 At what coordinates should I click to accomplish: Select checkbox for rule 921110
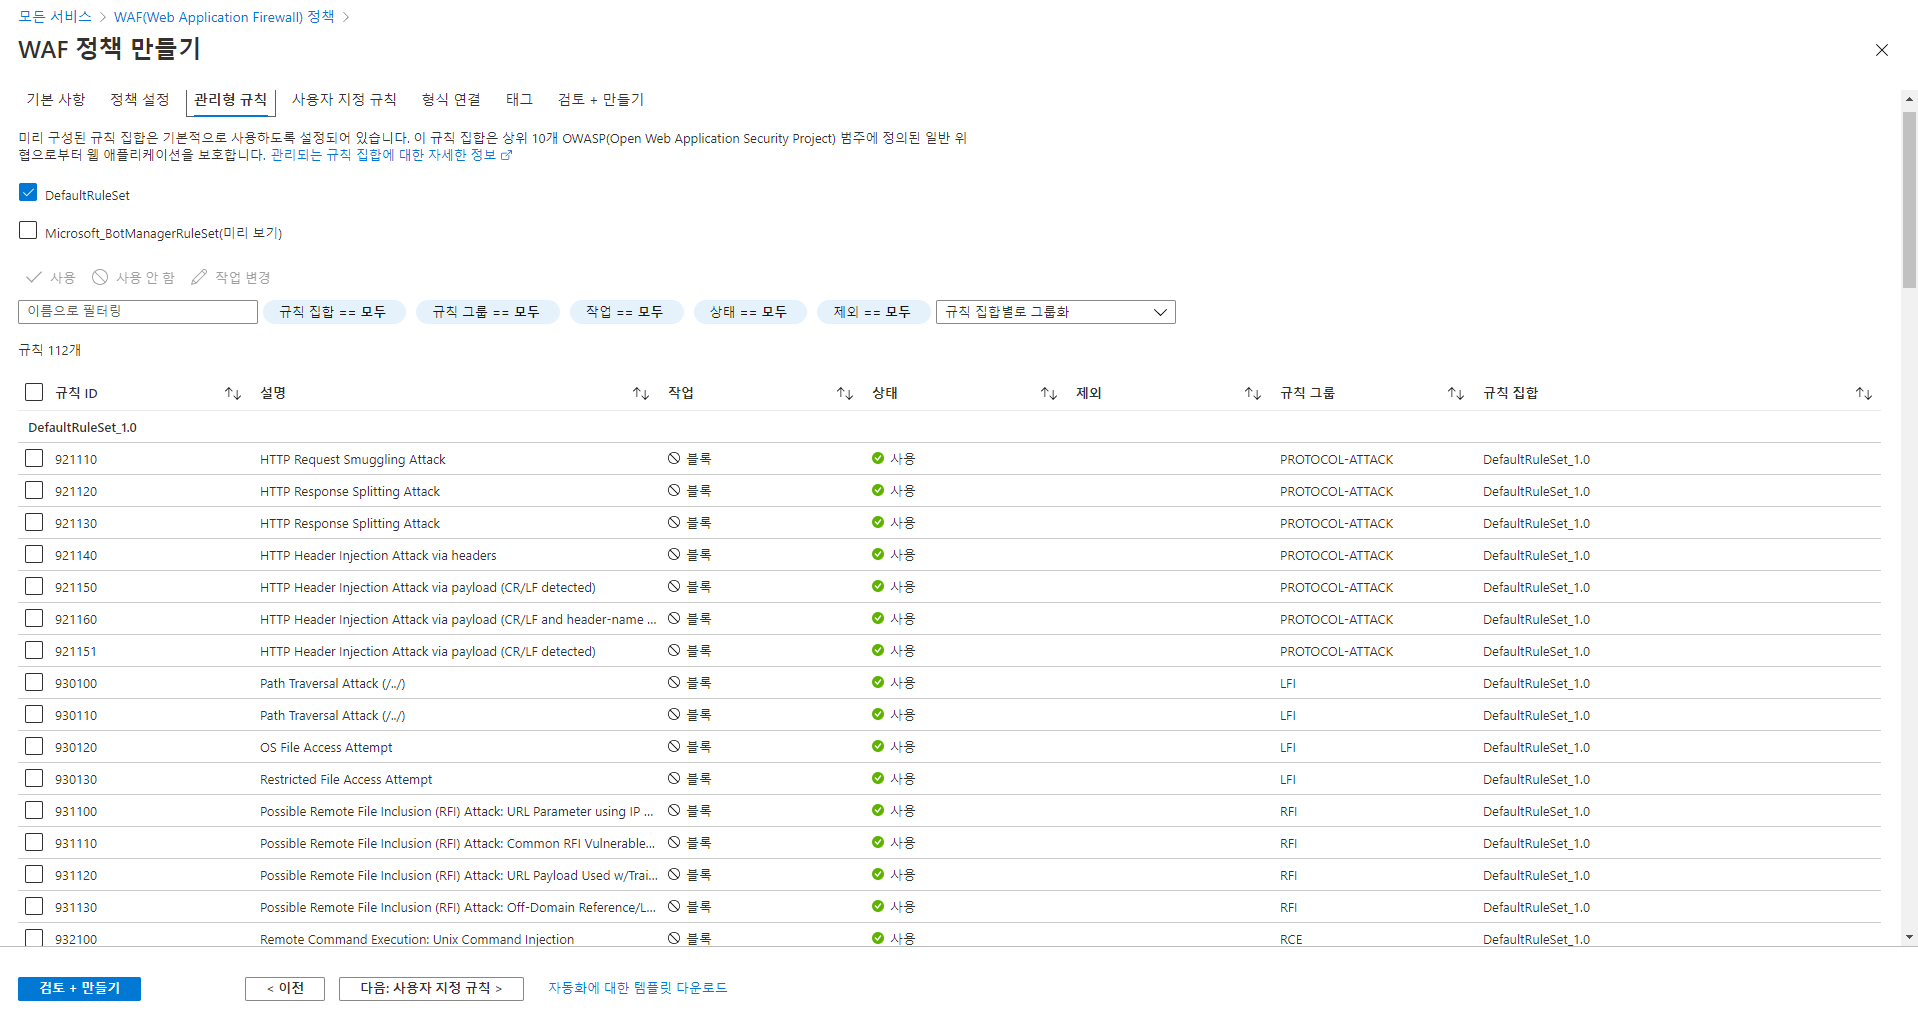[34, 458]
